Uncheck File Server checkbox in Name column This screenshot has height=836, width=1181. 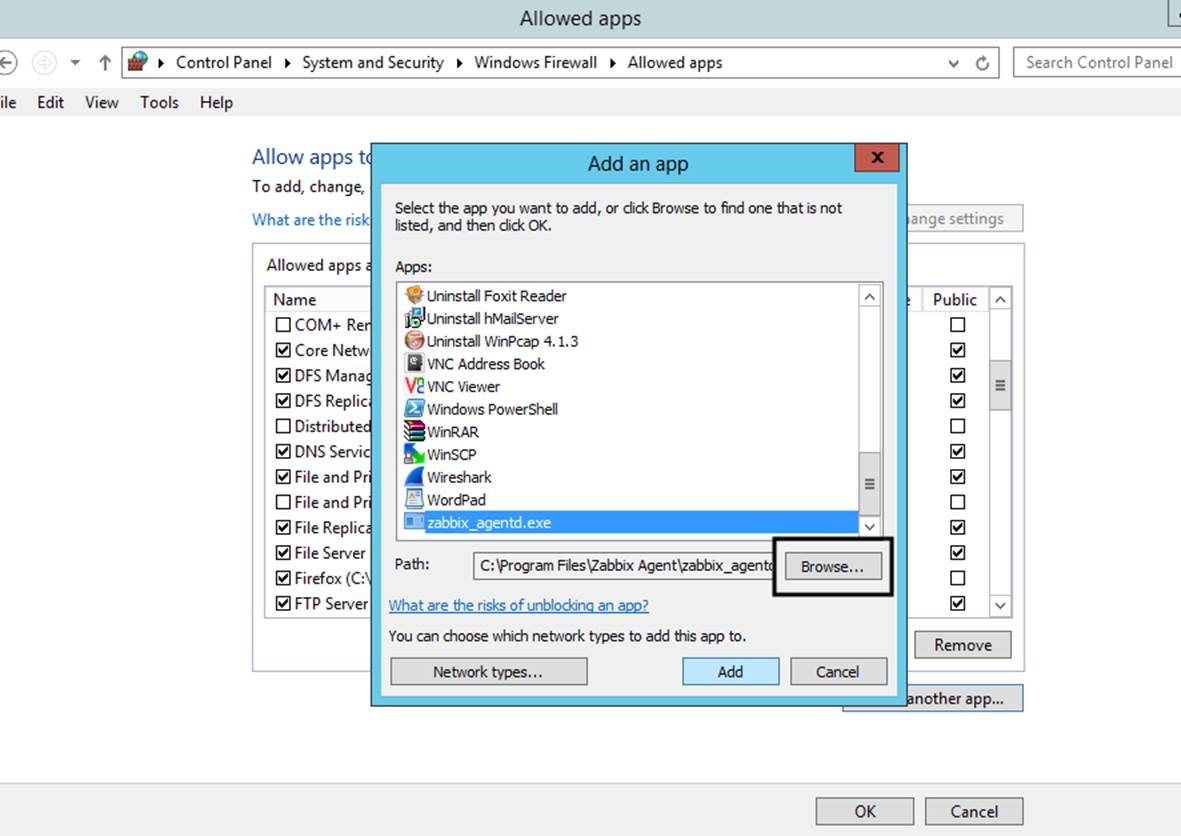[x=283, y=553]
